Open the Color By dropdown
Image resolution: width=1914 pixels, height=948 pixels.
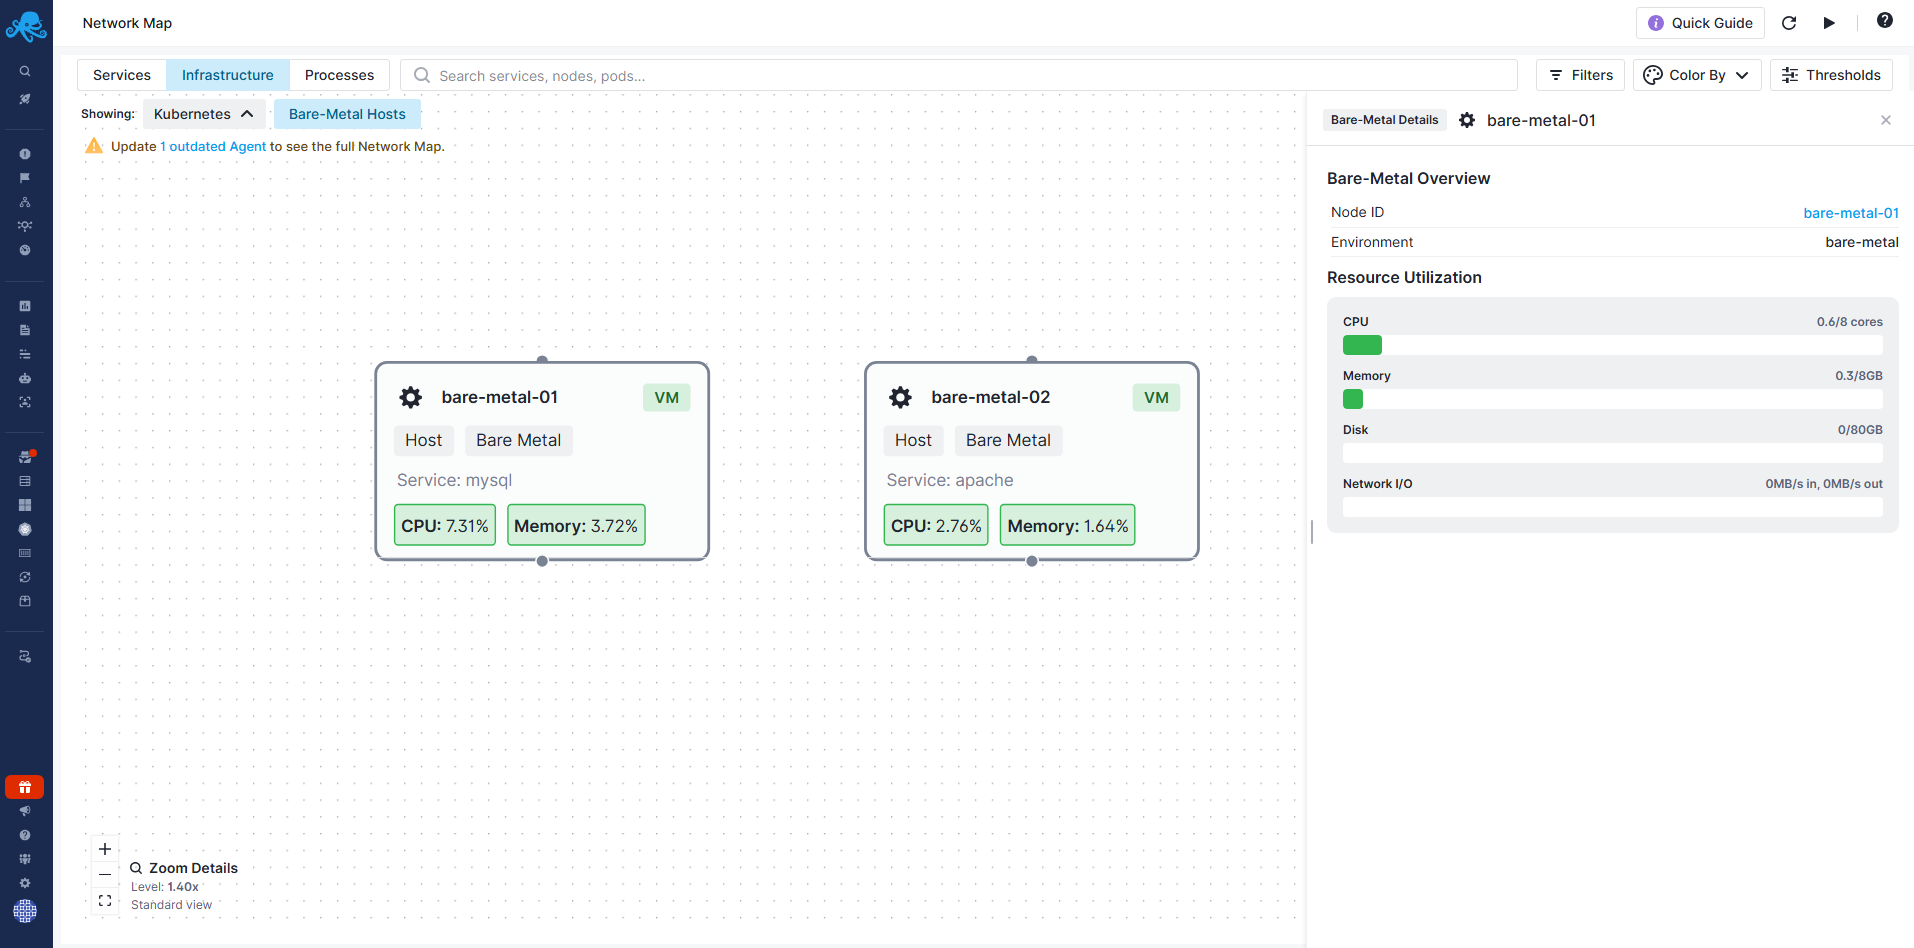[1697, 75]
